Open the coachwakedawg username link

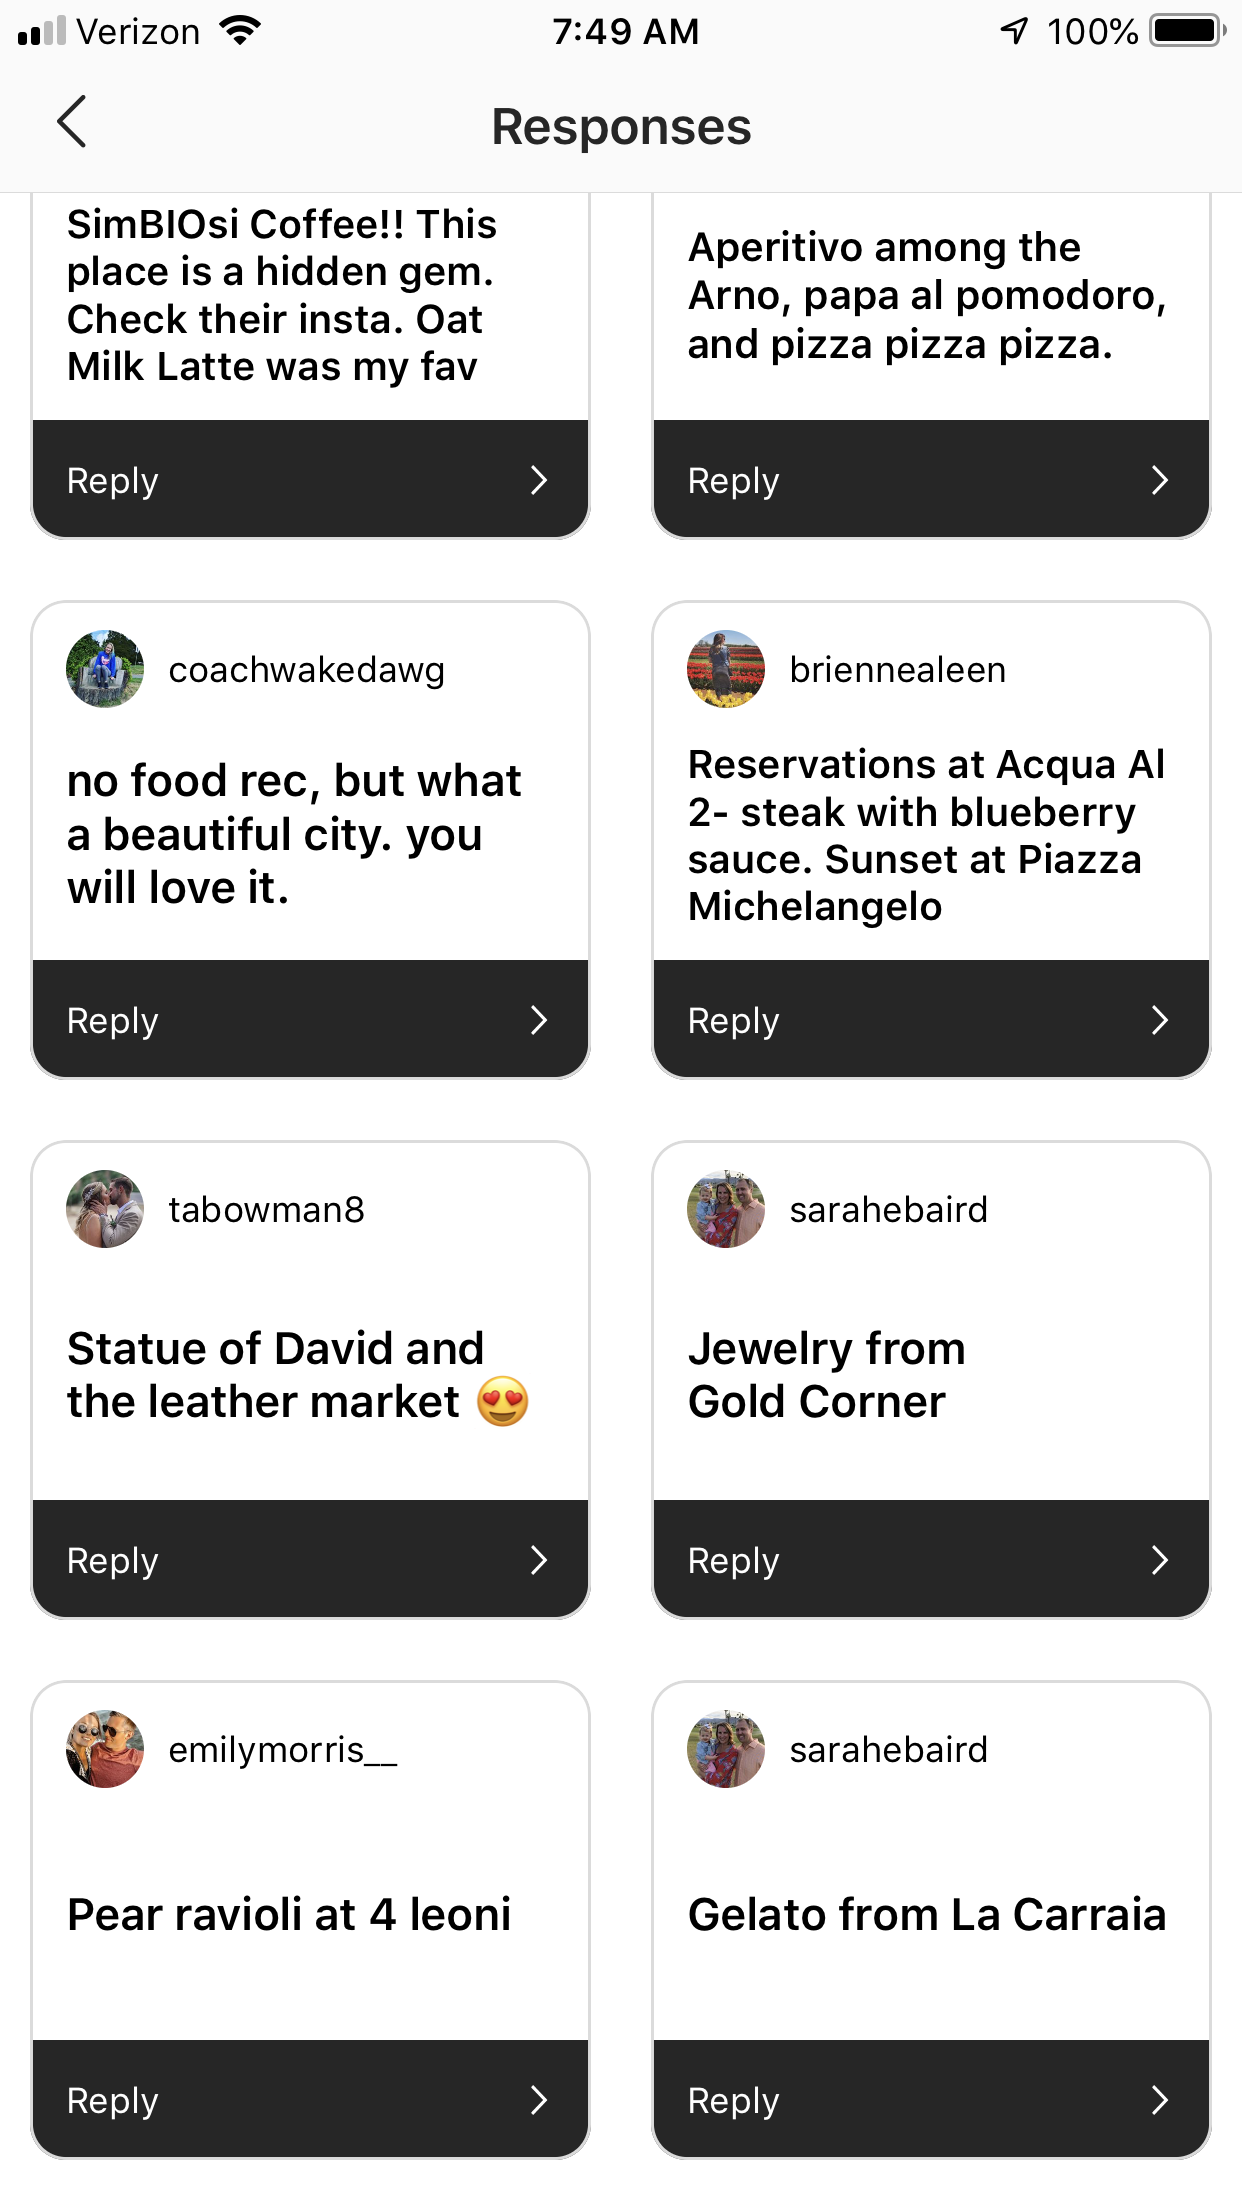(306, 670)
